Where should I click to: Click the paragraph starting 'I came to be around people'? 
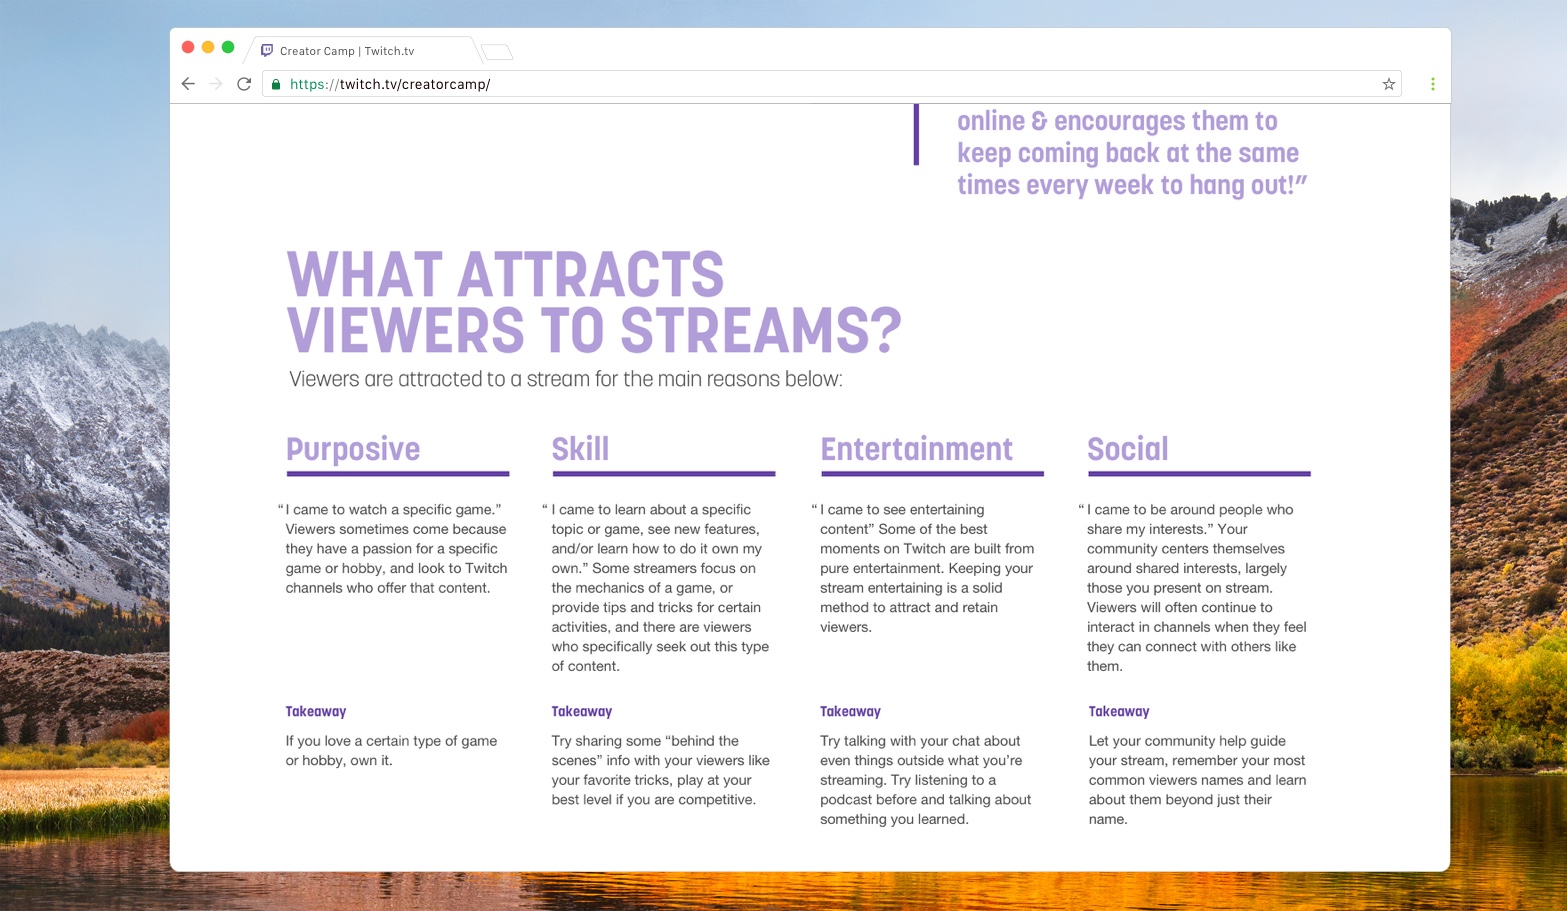click(x=1194, y=587)
